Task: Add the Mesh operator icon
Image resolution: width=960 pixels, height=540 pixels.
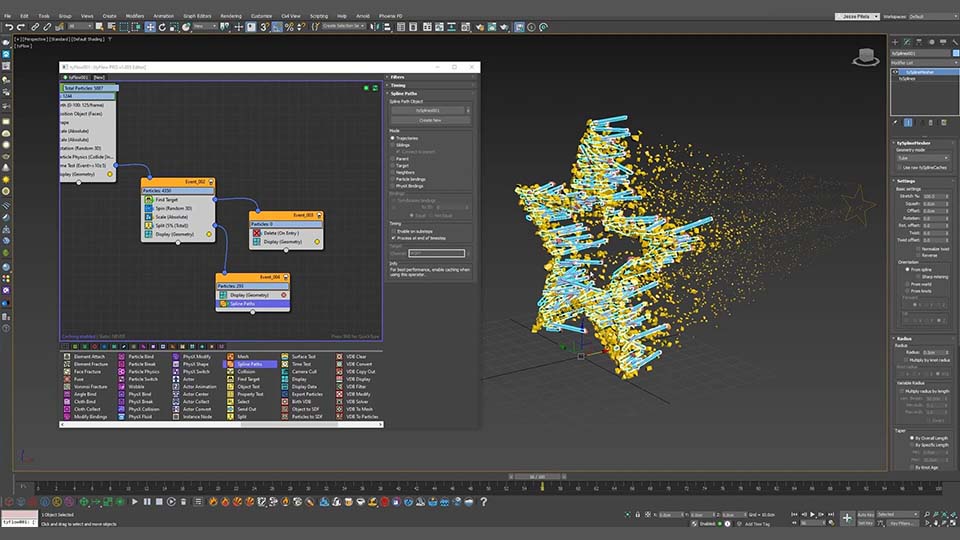Action: coord(230,356)
